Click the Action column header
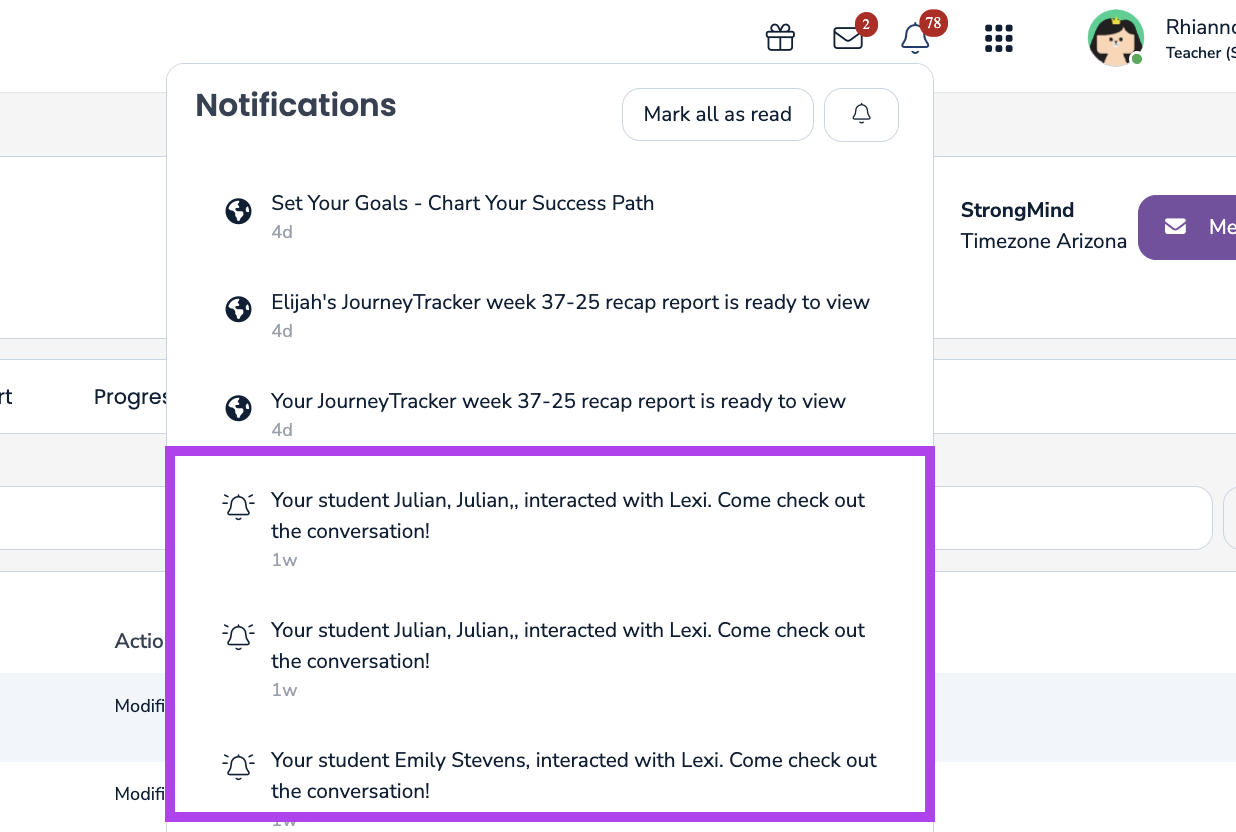This screenshot has width=1236, height=832. tap(139, 641)
